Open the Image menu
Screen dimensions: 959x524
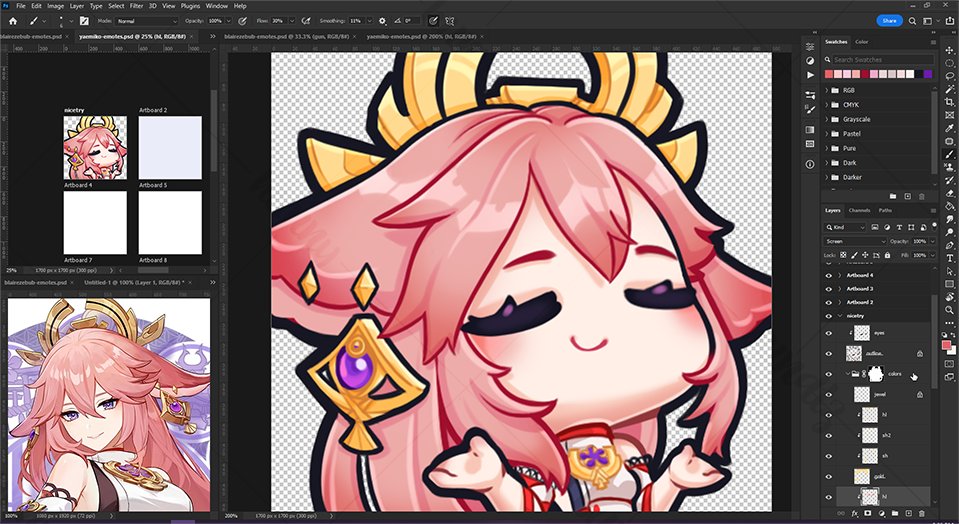56,6
